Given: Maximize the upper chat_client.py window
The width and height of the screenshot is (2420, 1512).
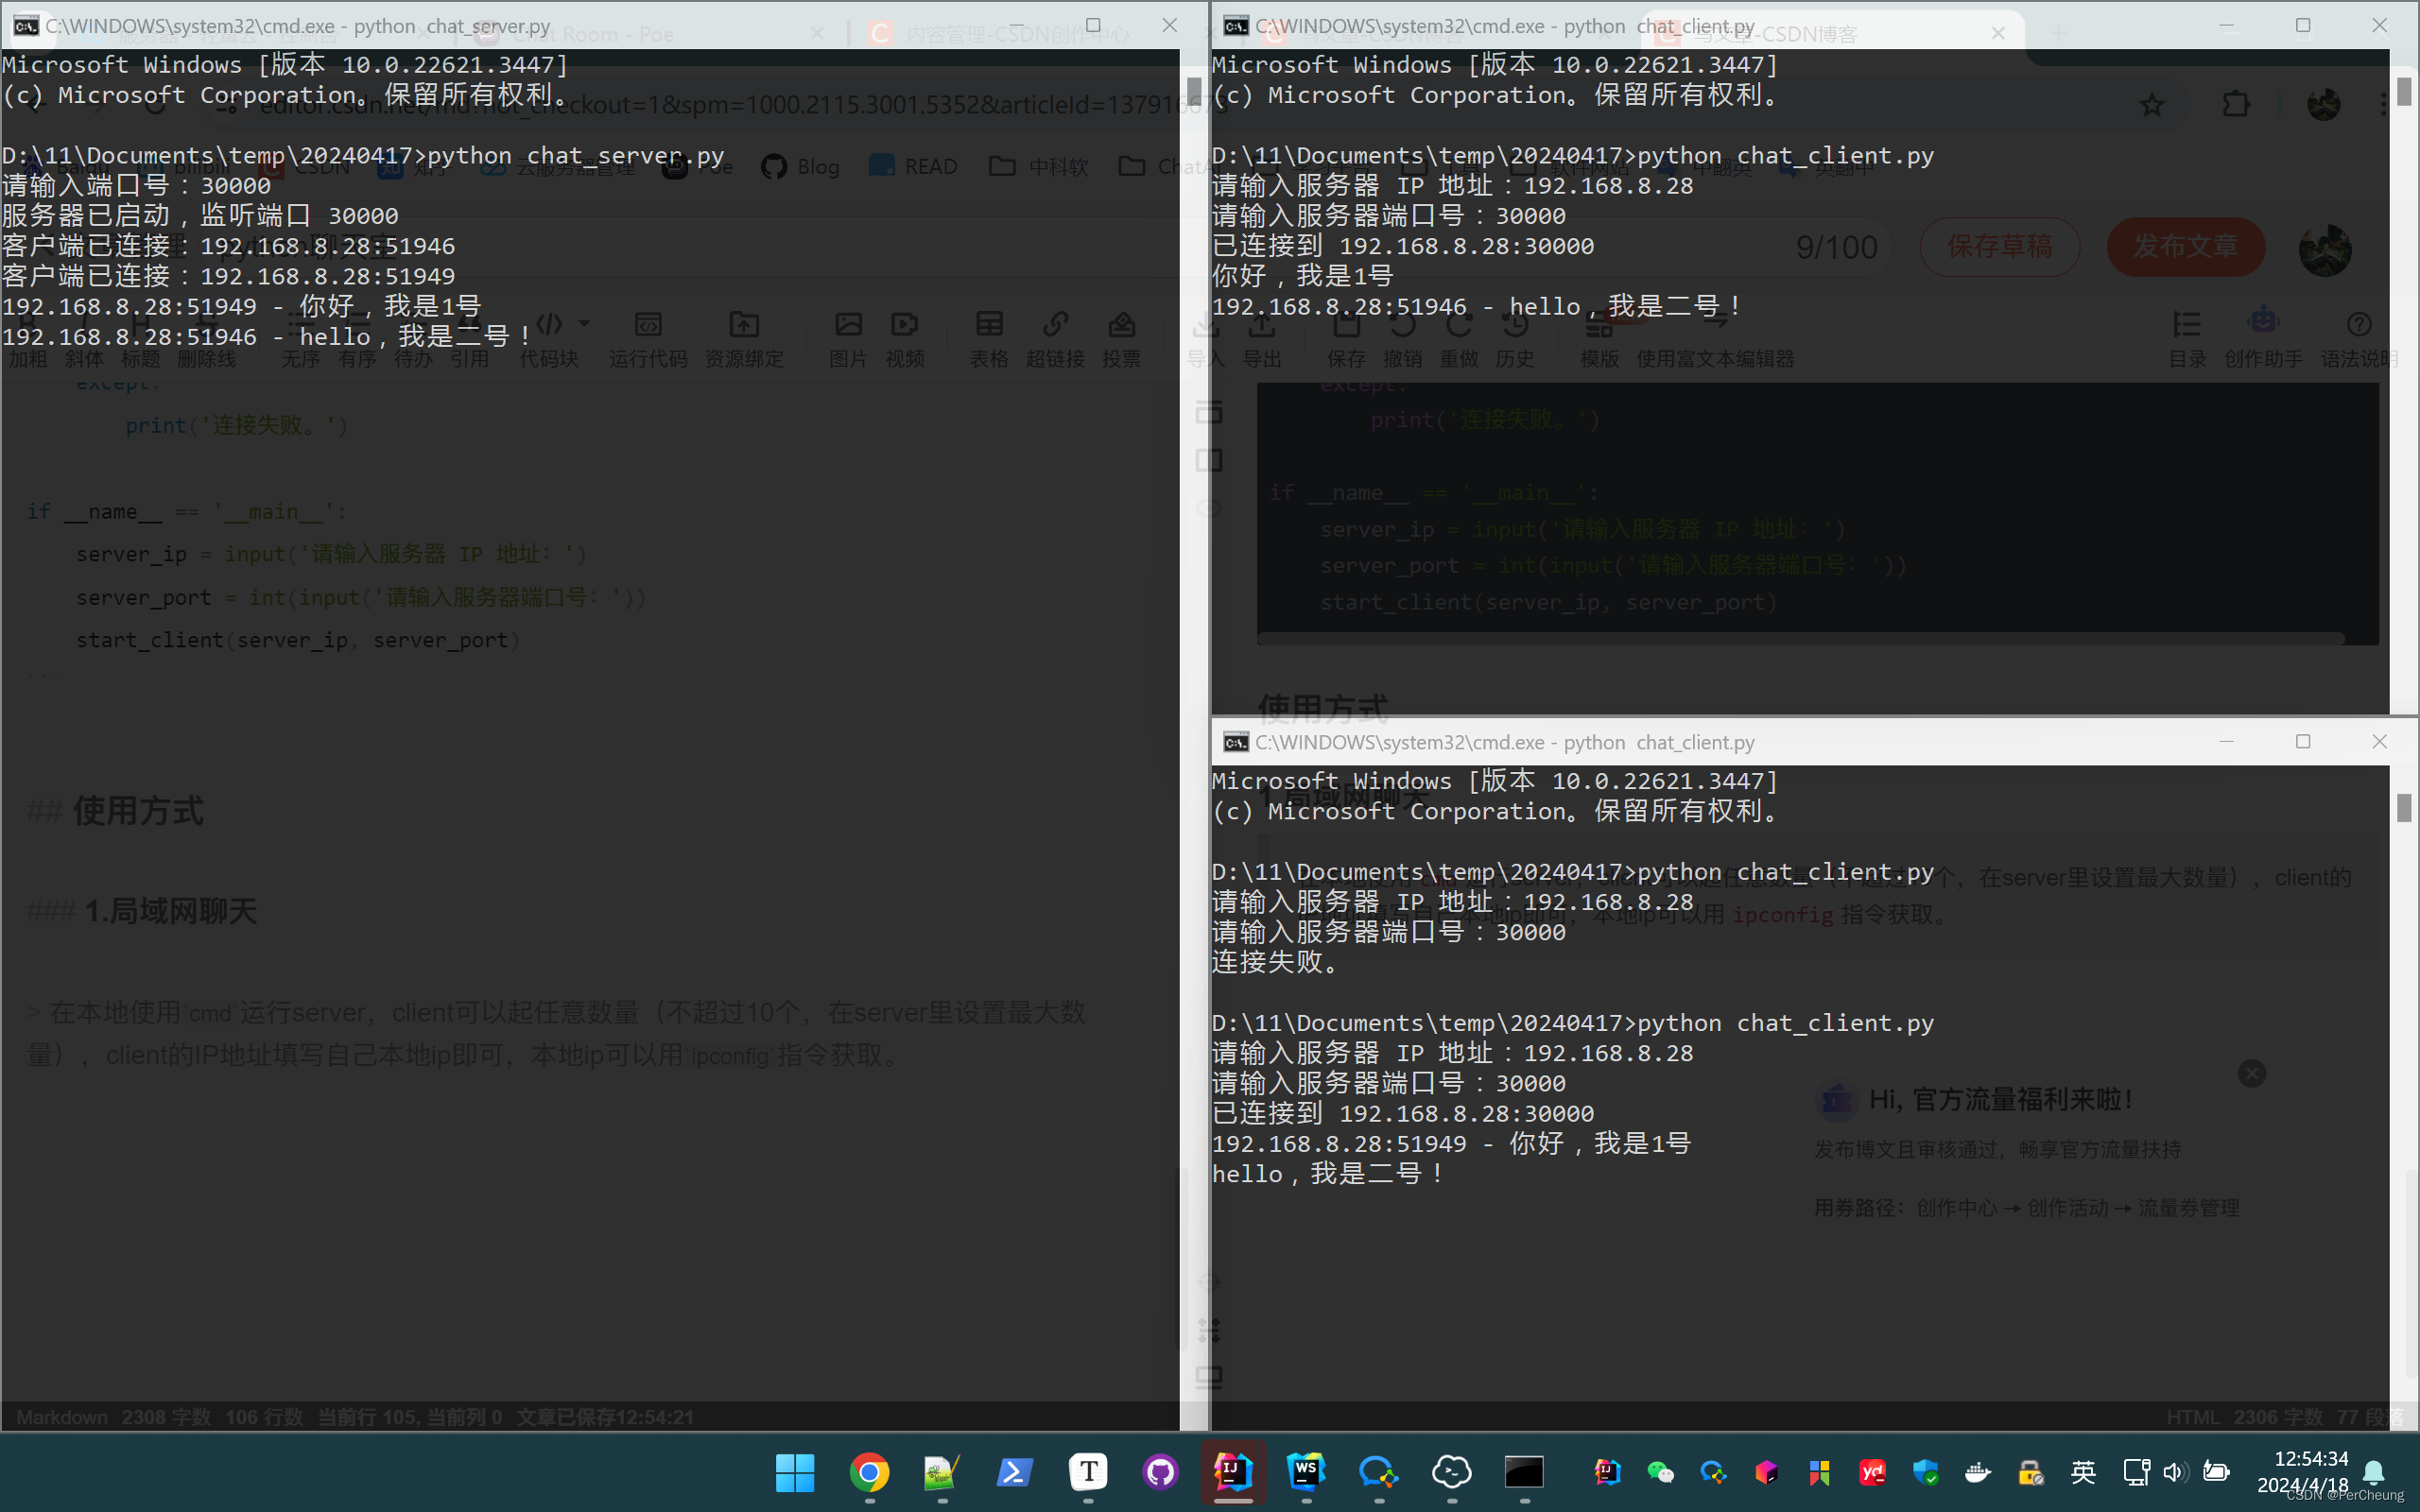Looking at the screenshot, I should 2303,25.
